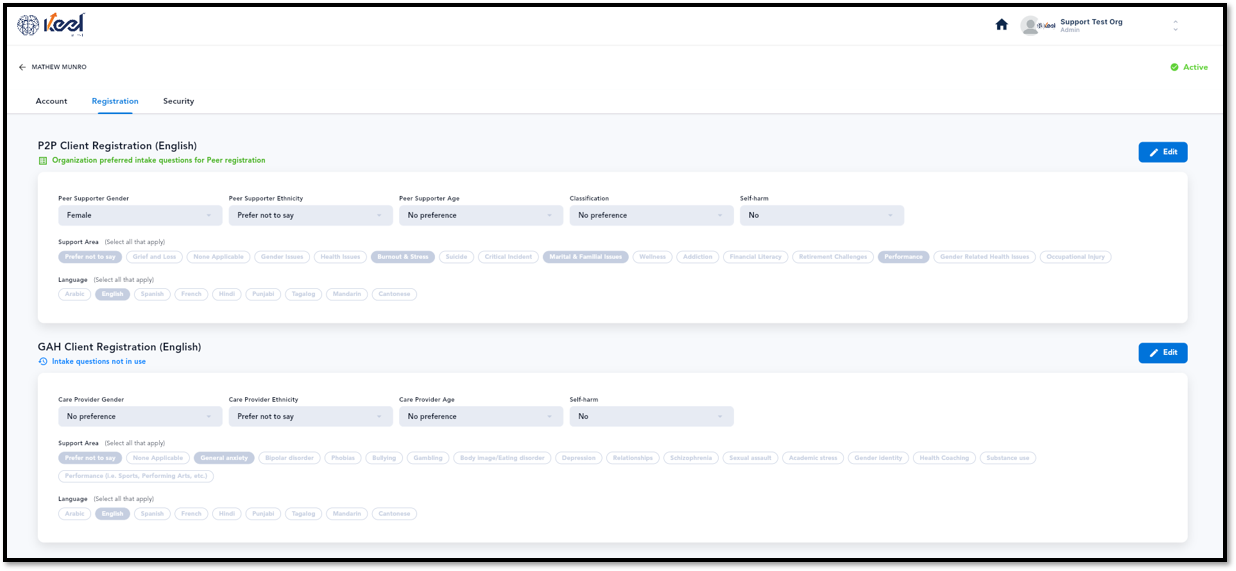Image resolution: width=1236 pixels, height=571 pixels.
Task: Select the Spanish language chip under P2P
Action: click(x=152, y=294)
